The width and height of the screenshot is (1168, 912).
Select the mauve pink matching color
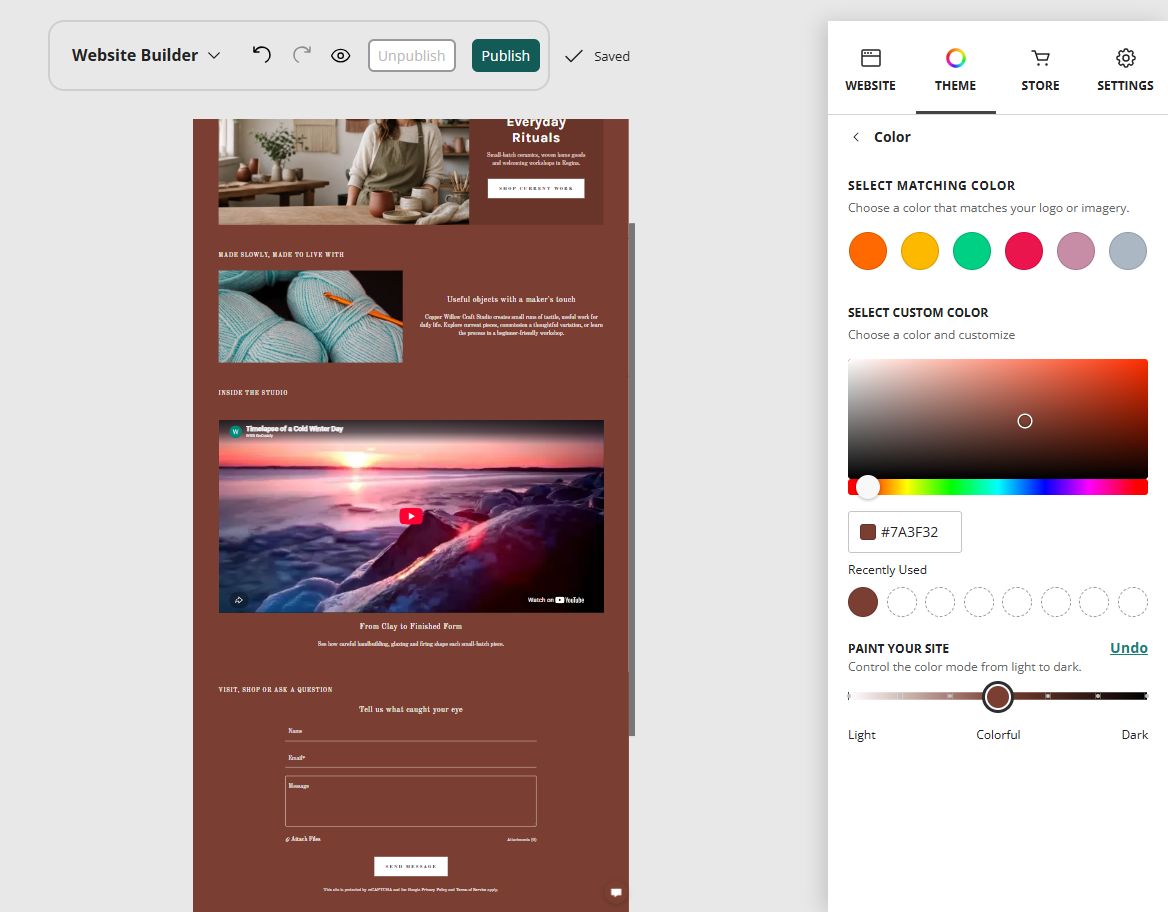click(x=1076, y=250)
